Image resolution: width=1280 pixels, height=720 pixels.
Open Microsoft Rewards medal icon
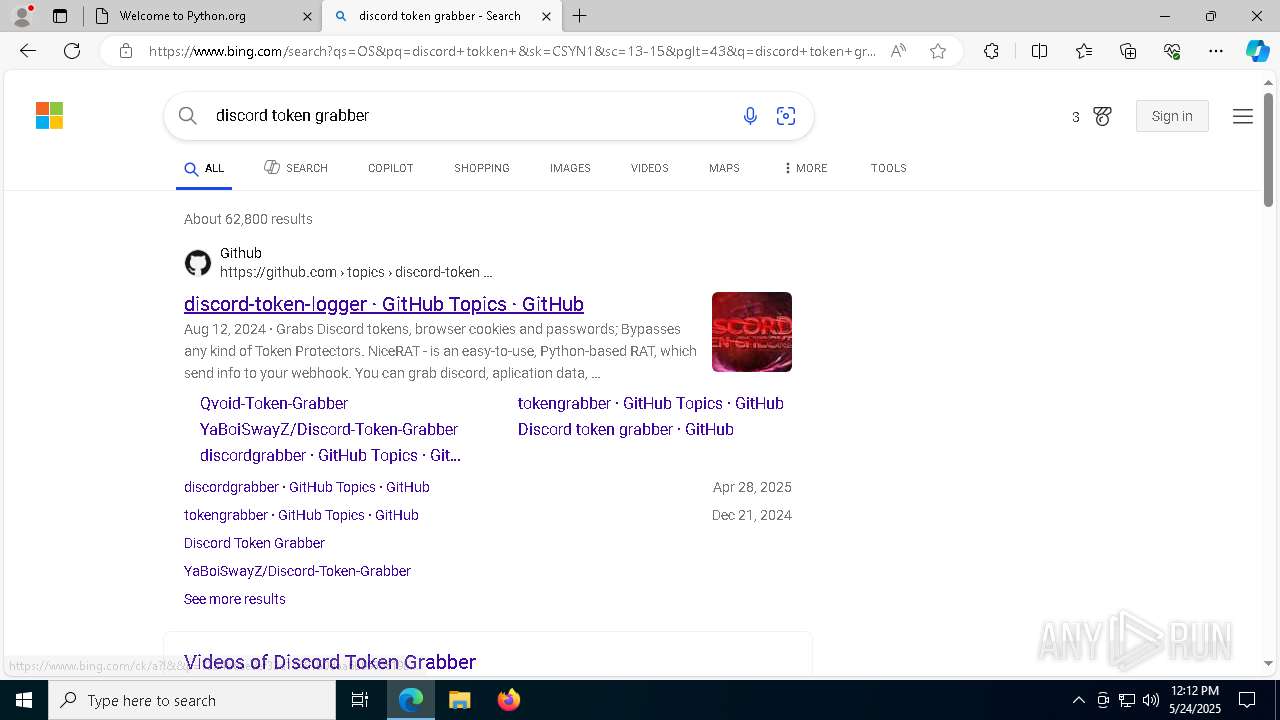tap(1102, 116)
